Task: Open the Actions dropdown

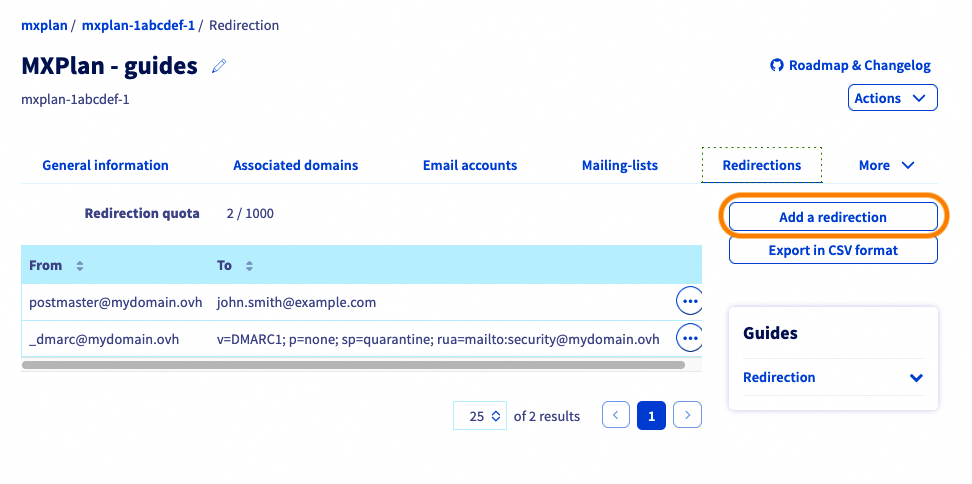Action: 892,98
